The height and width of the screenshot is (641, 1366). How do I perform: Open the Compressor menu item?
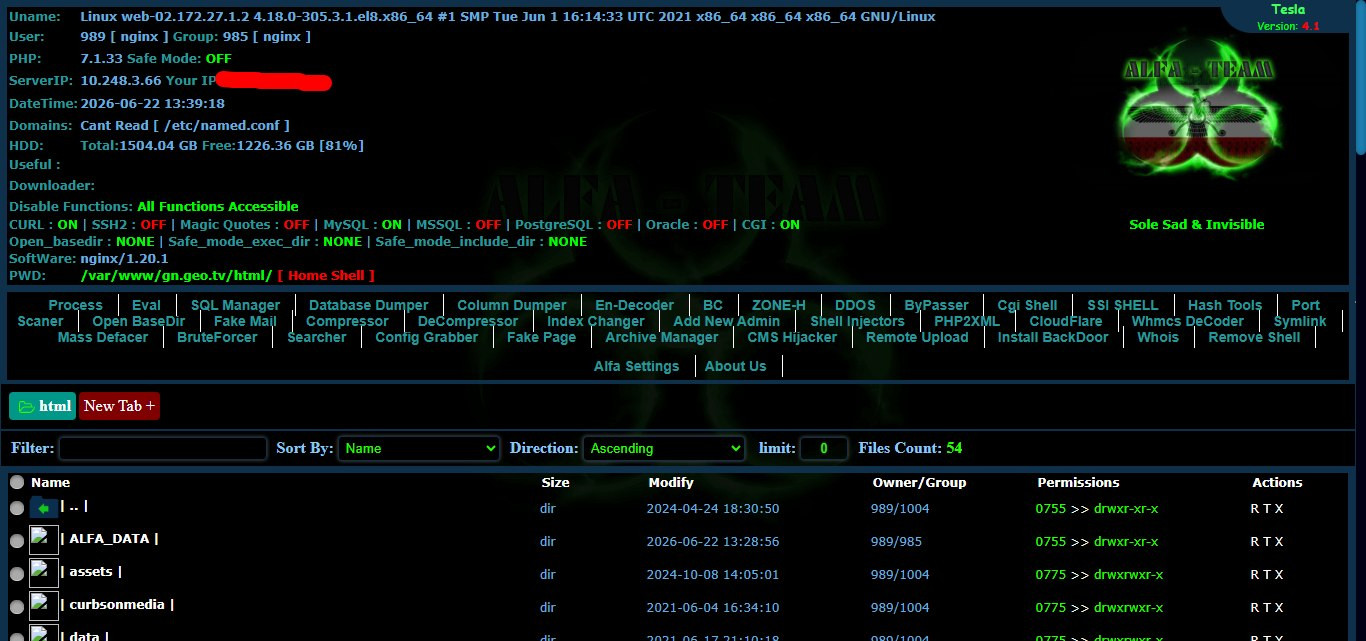(x=347, y=321)
